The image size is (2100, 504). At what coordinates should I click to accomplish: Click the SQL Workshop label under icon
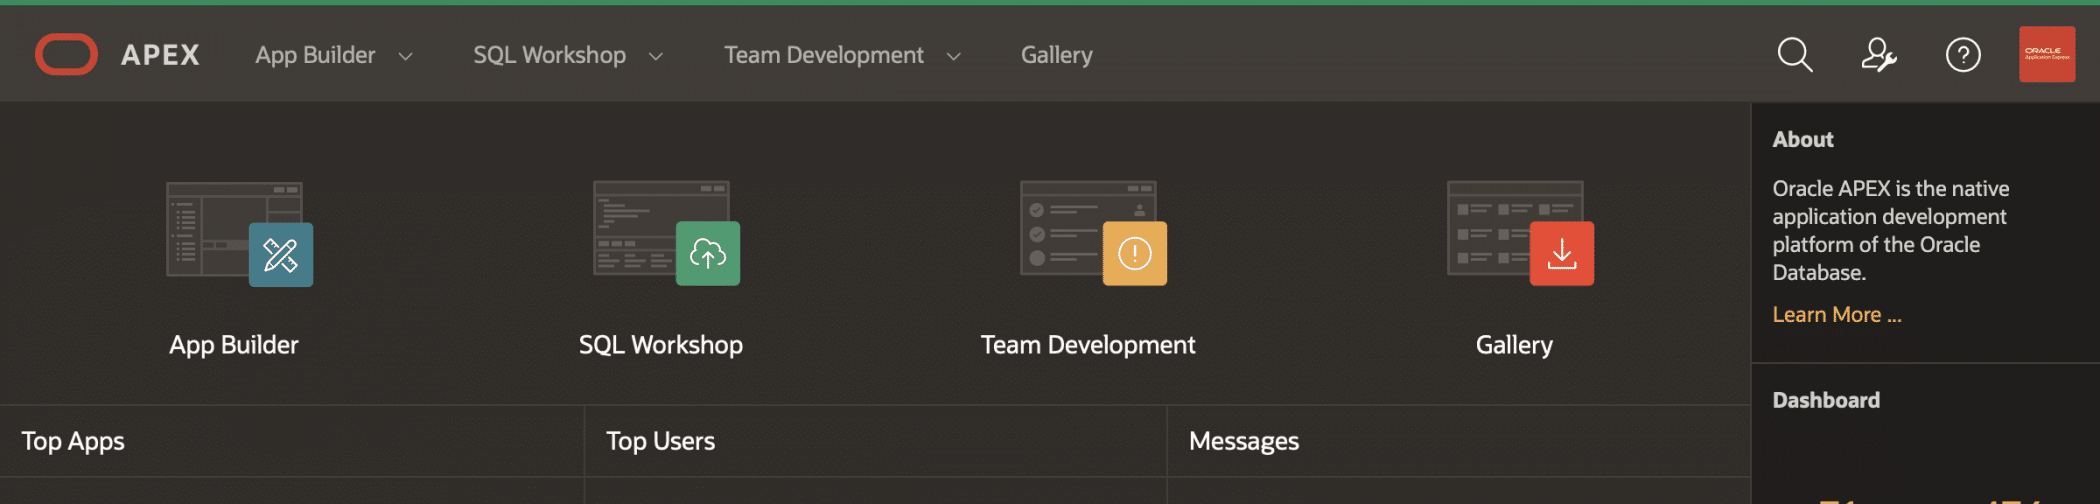point(661,345)
